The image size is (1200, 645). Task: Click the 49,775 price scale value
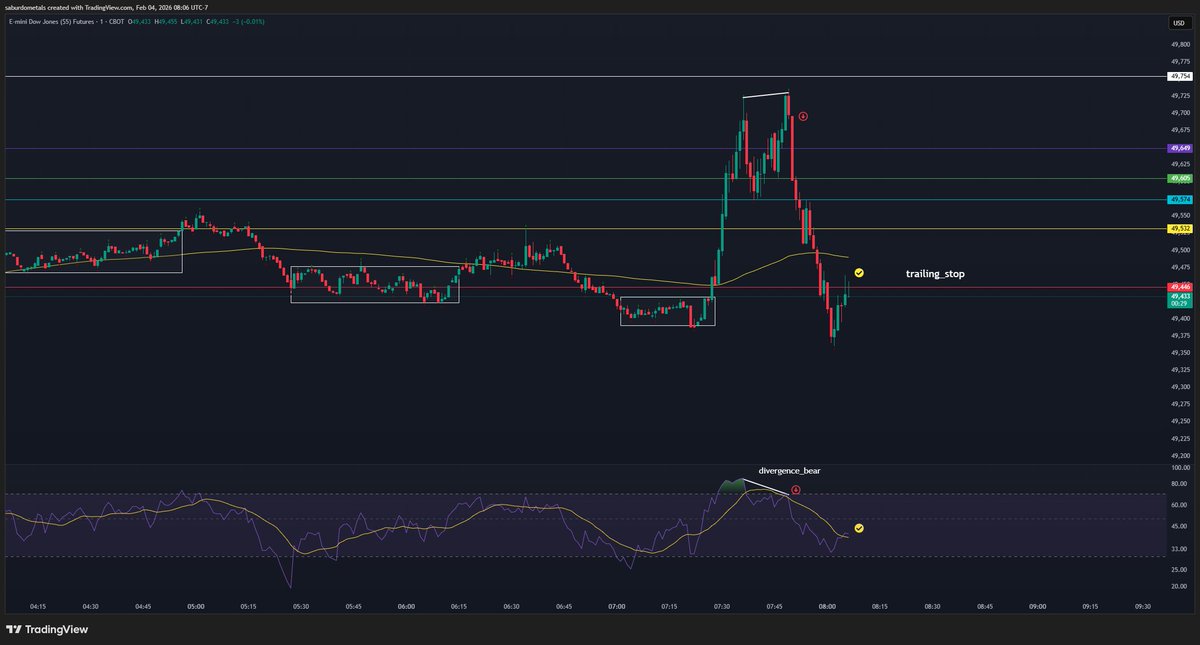click(x=1180, y=62)
